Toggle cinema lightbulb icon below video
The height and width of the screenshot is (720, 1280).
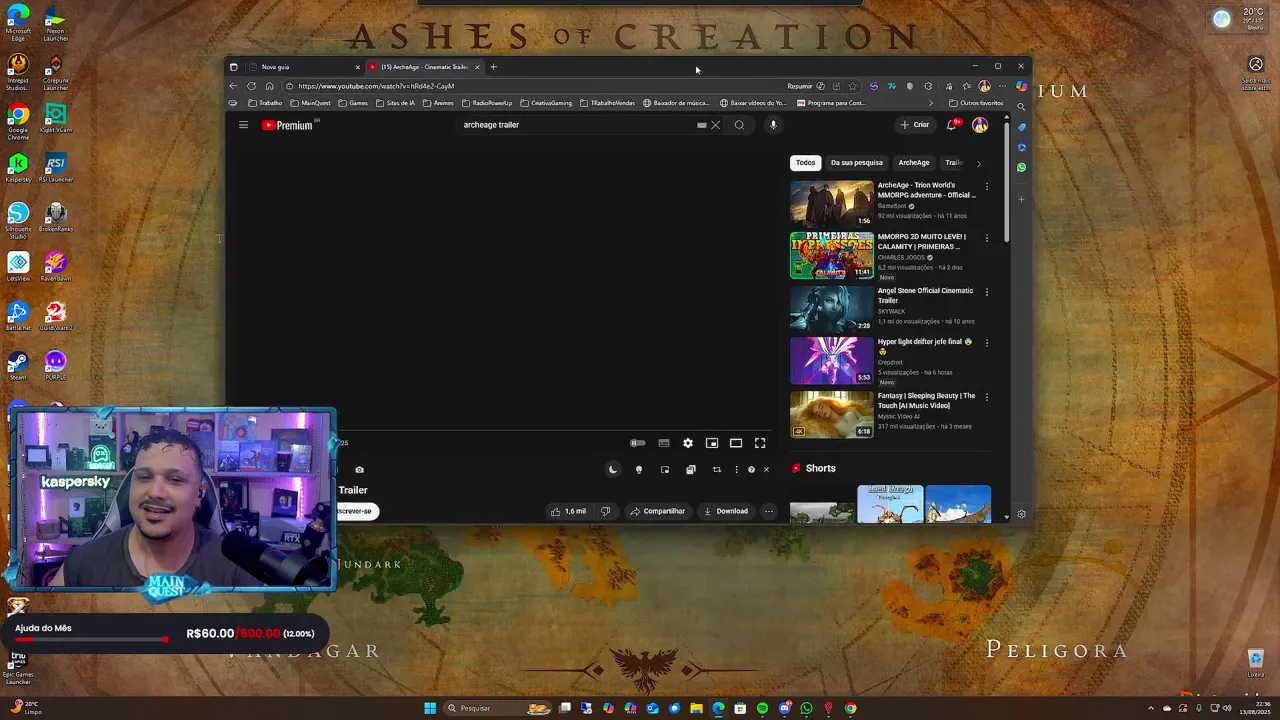[x=639, y=470]
